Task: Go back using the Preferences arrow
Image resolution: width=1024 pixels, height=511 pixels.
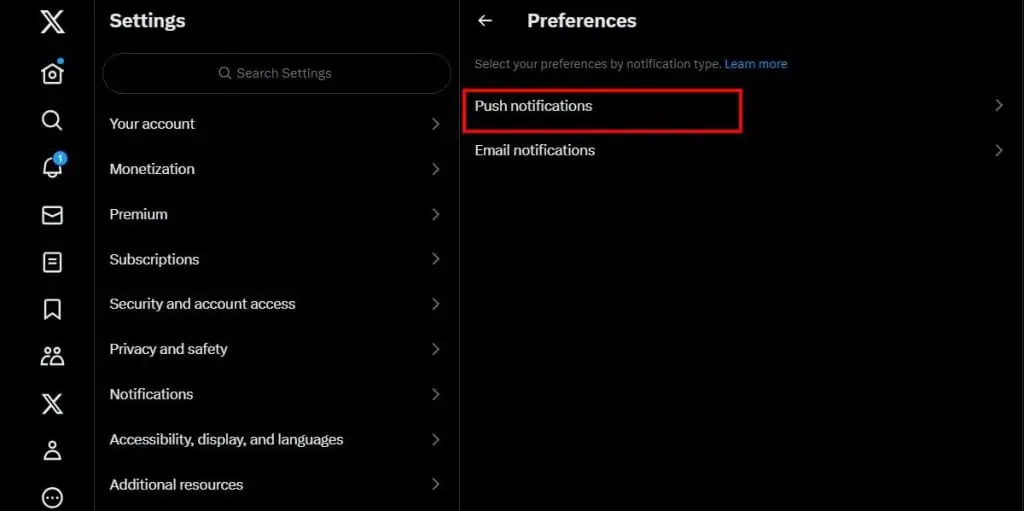Action: (485, 21)
